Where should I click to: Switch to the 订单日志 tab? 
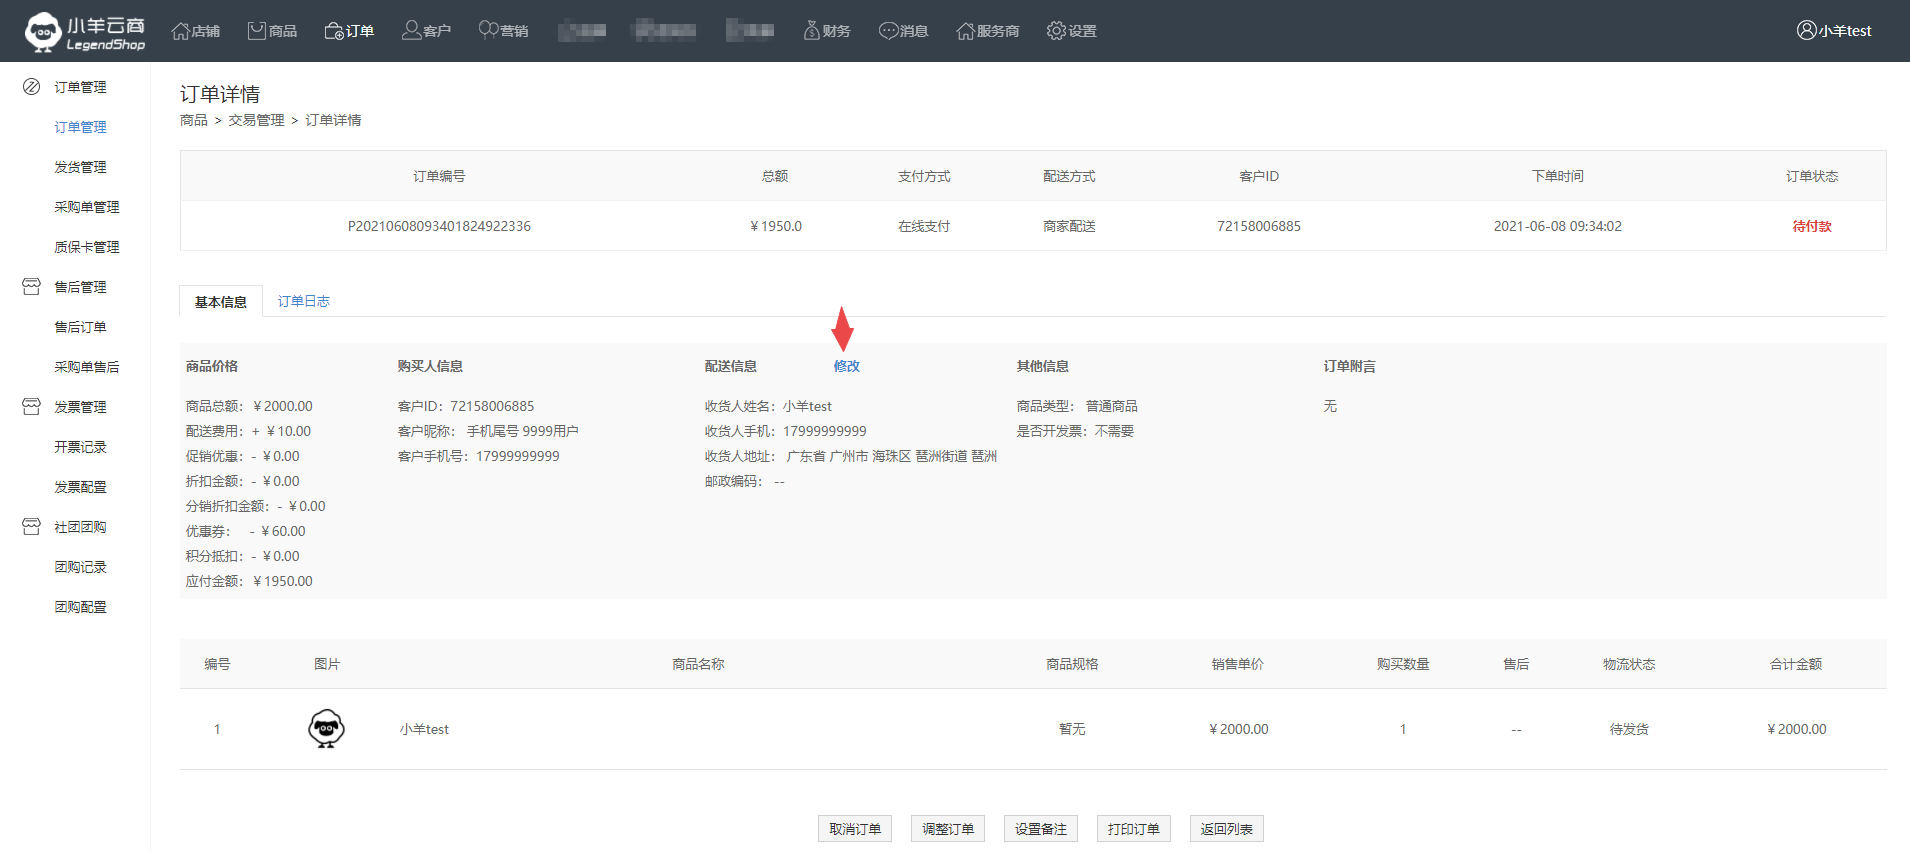303,301
